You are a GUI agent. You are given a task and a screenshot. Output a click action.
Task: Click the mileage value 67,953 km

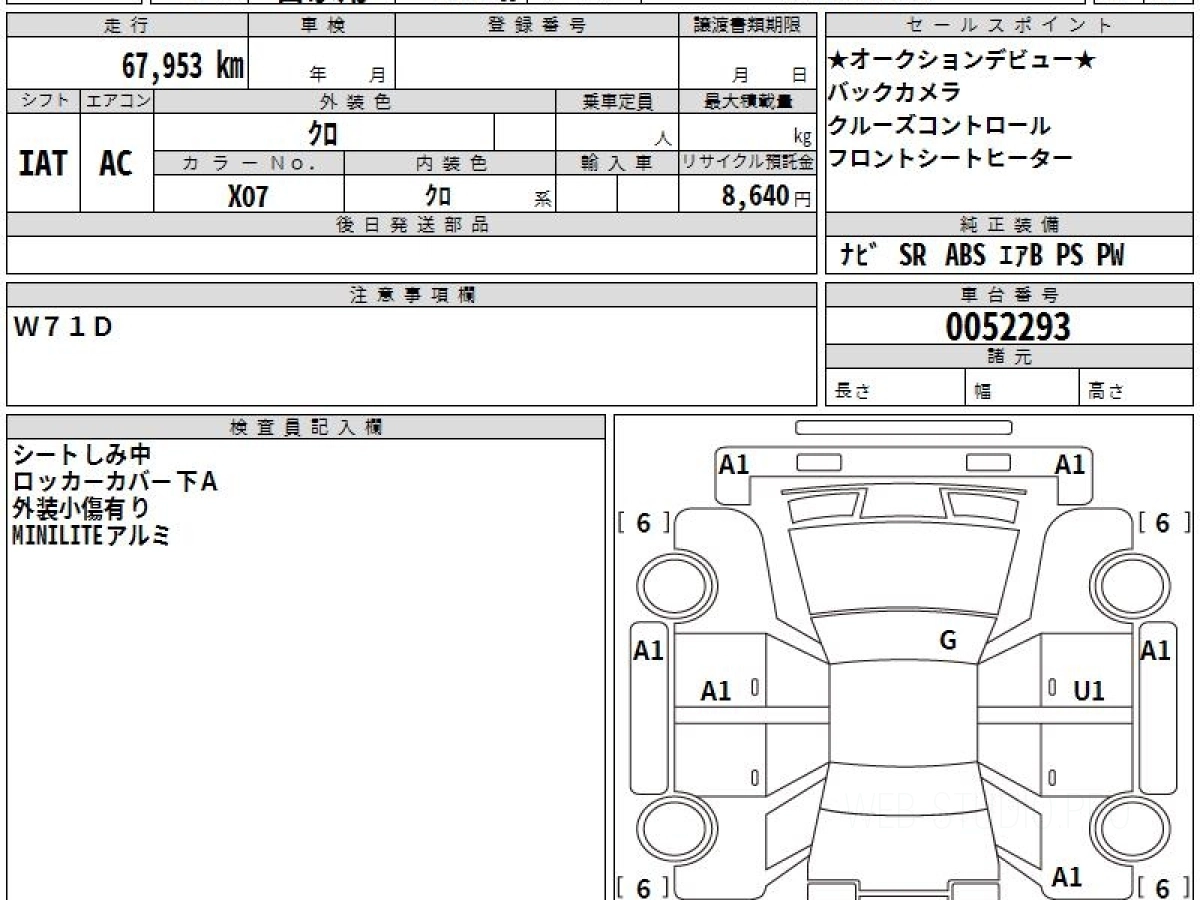[x=183, y=66]
